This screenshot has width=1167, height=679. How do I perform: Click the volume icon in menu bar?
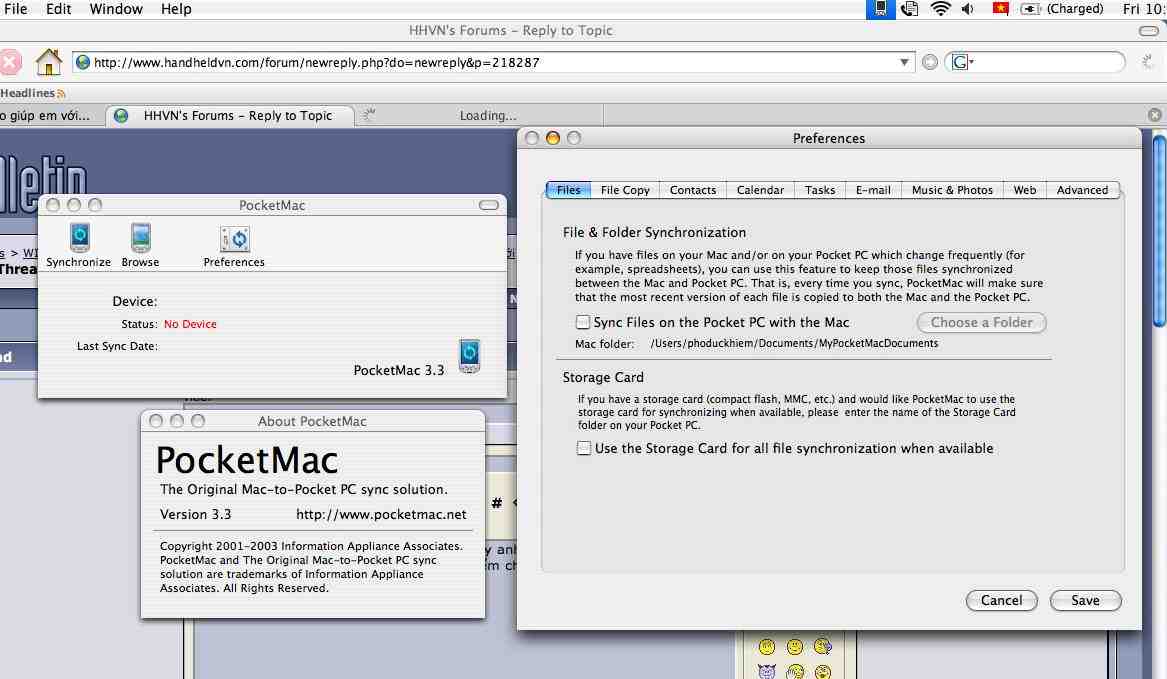coord(968,9)
